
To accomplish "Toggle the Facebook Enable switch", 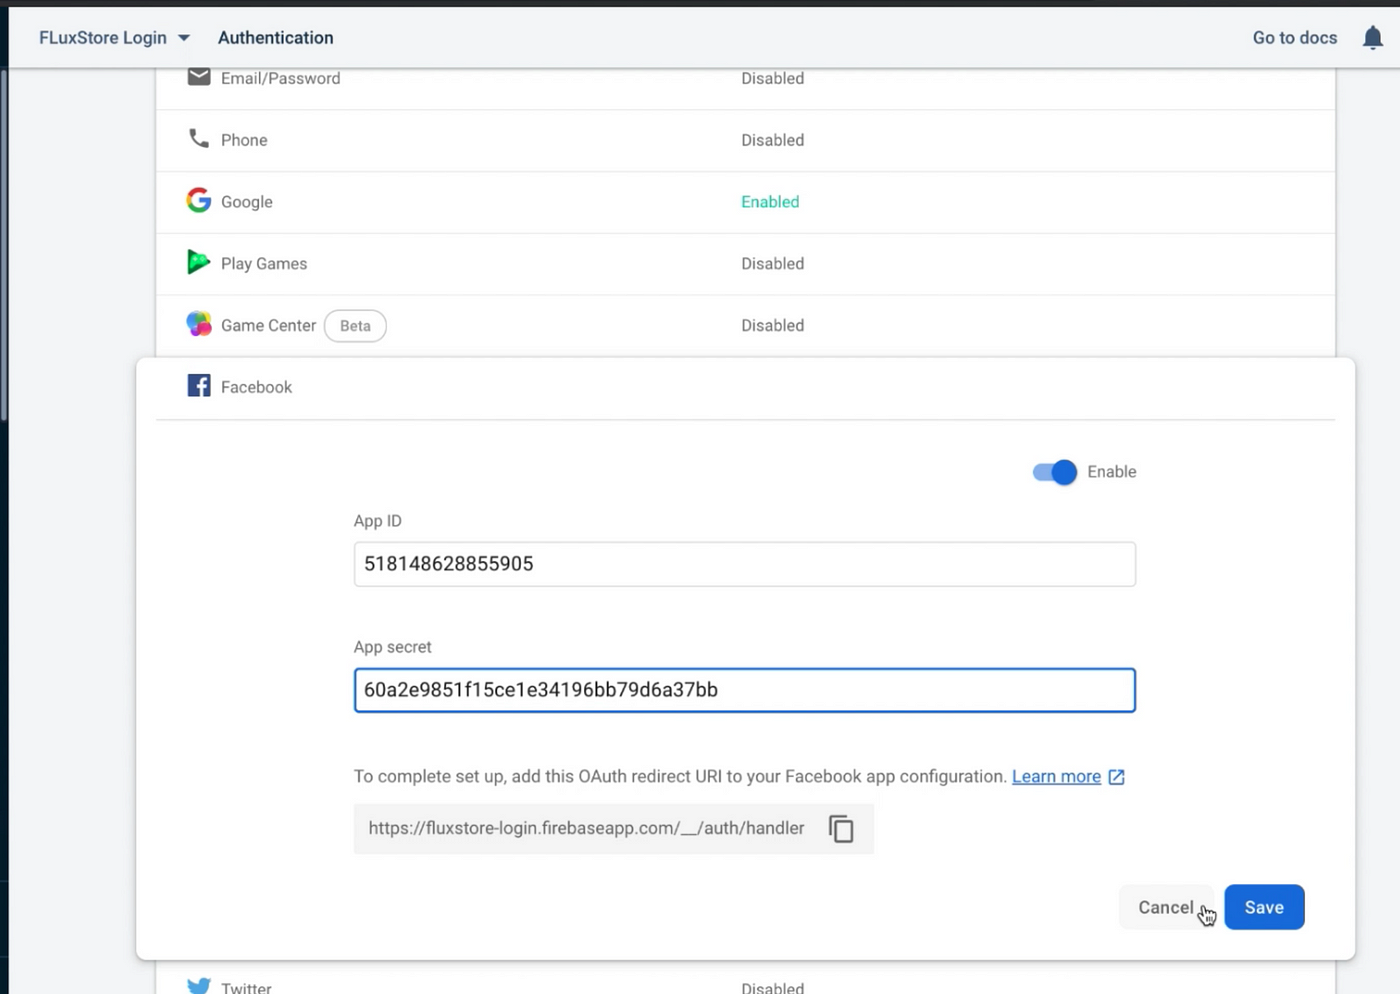I will (x=1054, y=472).
